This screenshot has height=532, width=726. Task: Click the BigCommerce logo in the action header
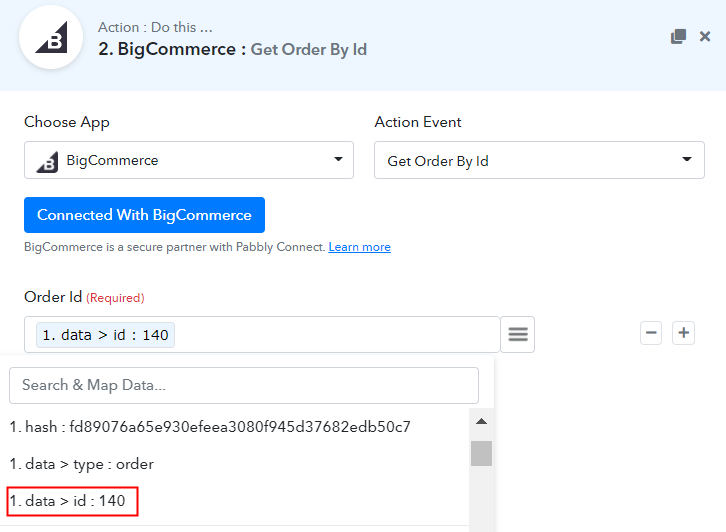point(51,37)
